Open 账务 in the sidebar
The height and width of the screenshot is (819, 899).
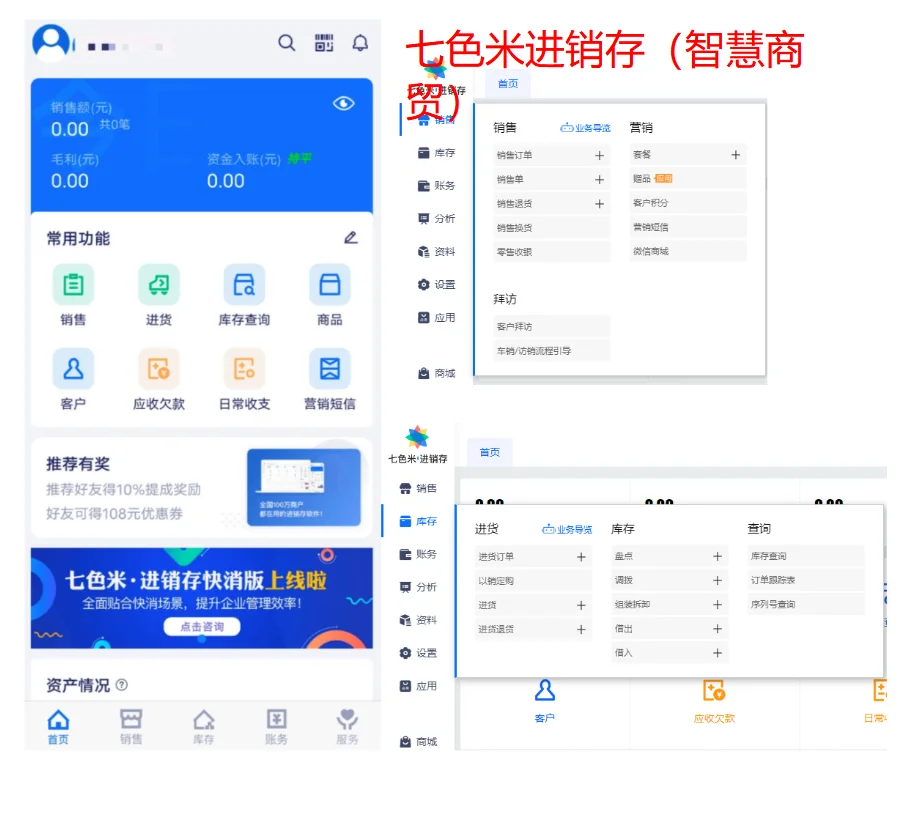[435, 185]
